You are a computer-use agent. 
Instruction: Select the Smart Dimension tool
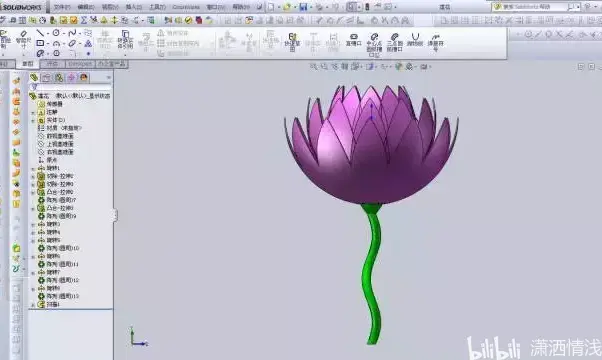pos(23,39)
